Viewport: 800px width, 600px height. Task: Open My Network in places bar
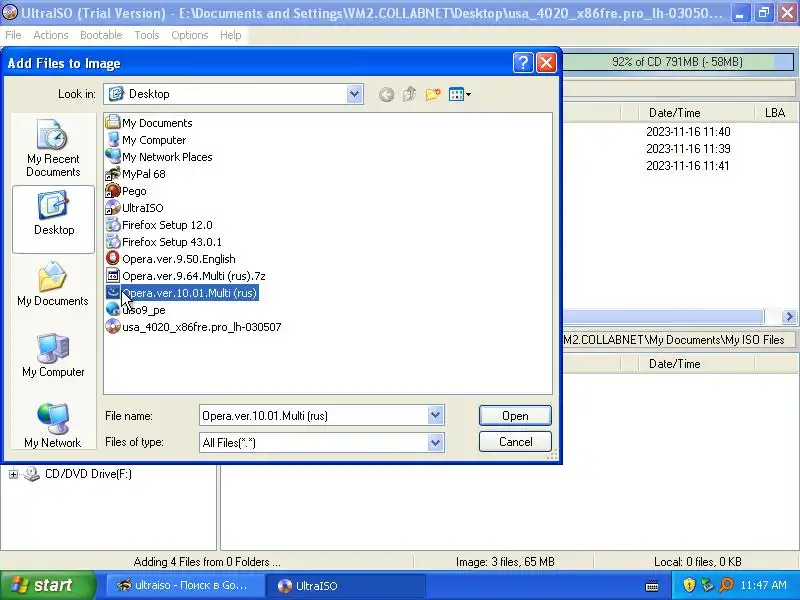click(x=53, y=426)
